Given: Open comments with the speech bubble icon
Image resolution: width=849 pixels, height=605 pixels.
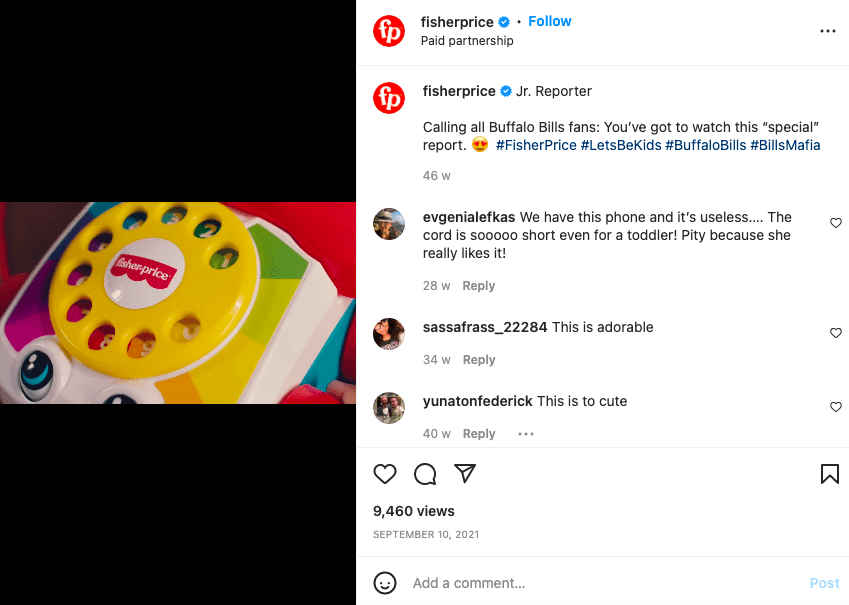Looking at the screenshot, I should click(425, 474).
